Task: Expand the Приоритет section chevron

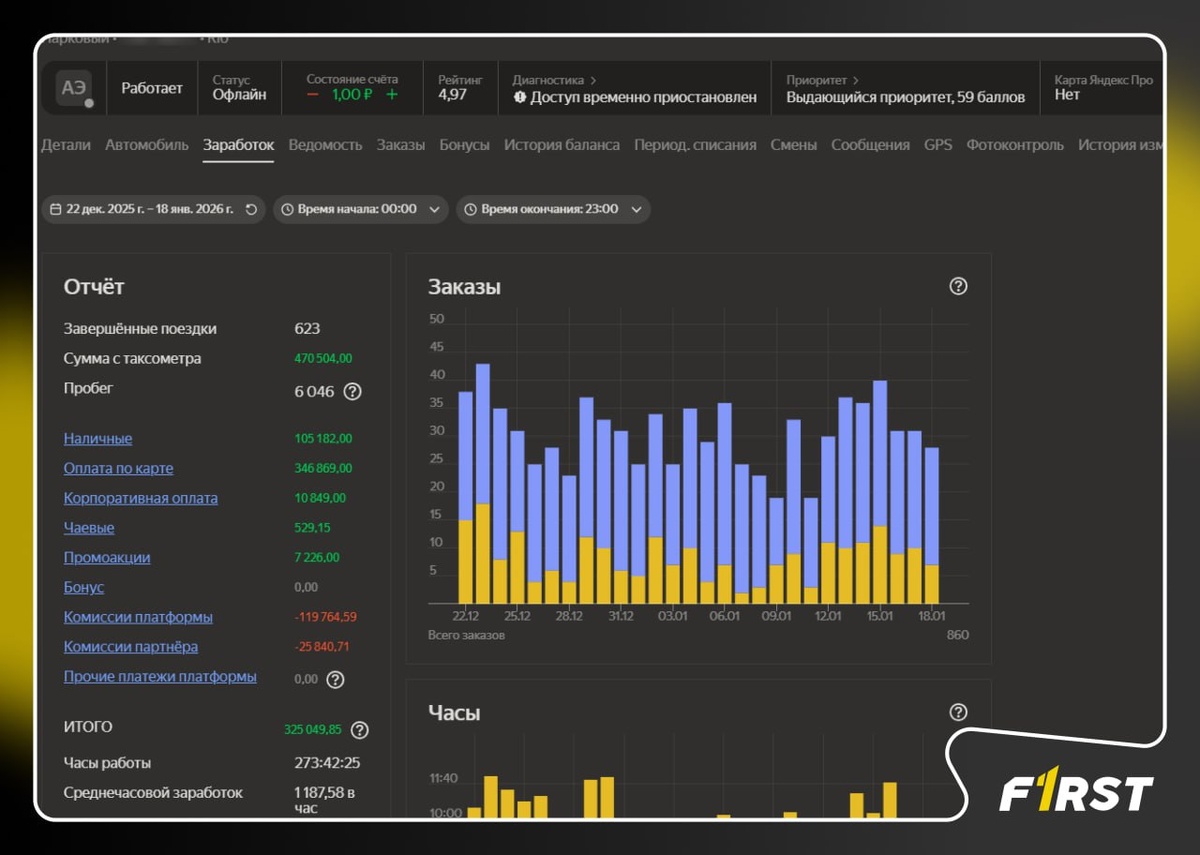Action: [x=855, y=80]
